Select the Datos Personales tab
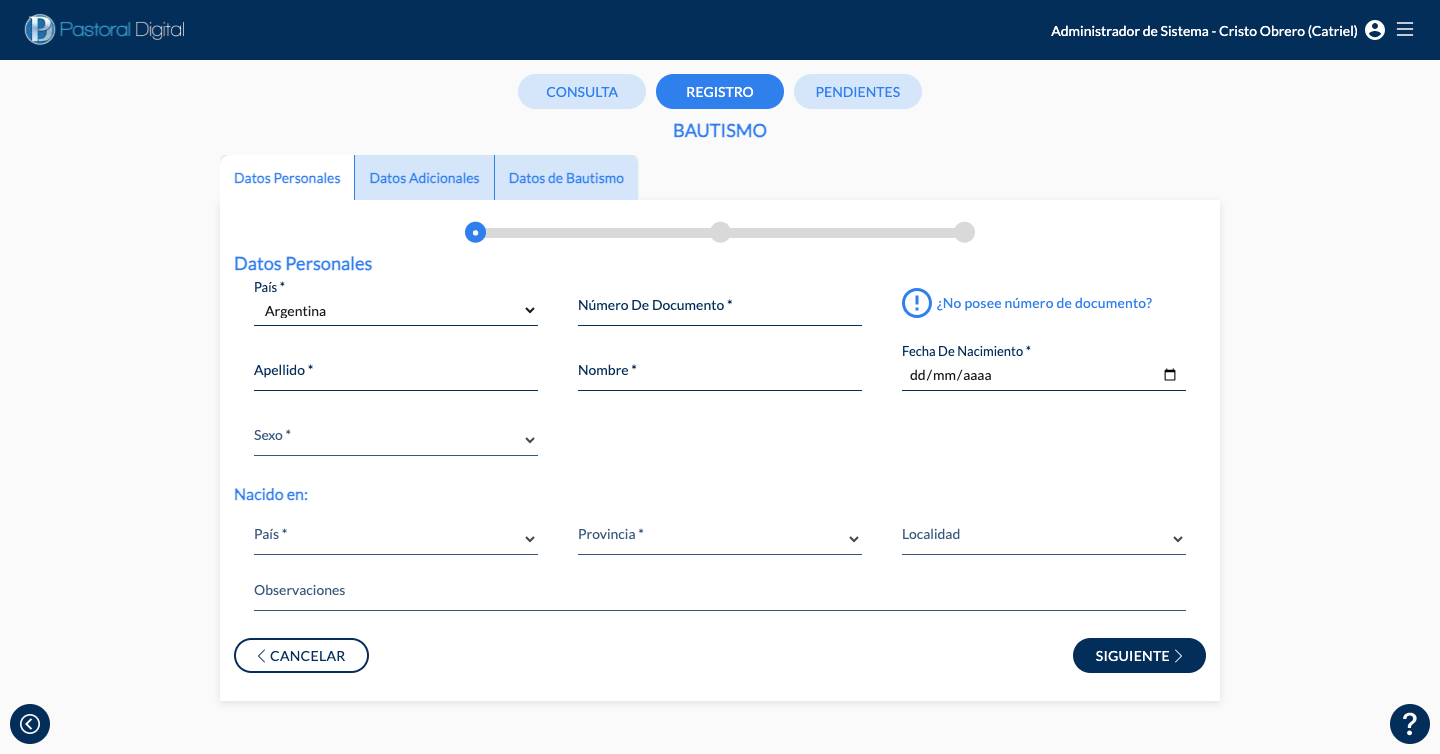Screen dimensions: 1440x754 tap(287, 178)
